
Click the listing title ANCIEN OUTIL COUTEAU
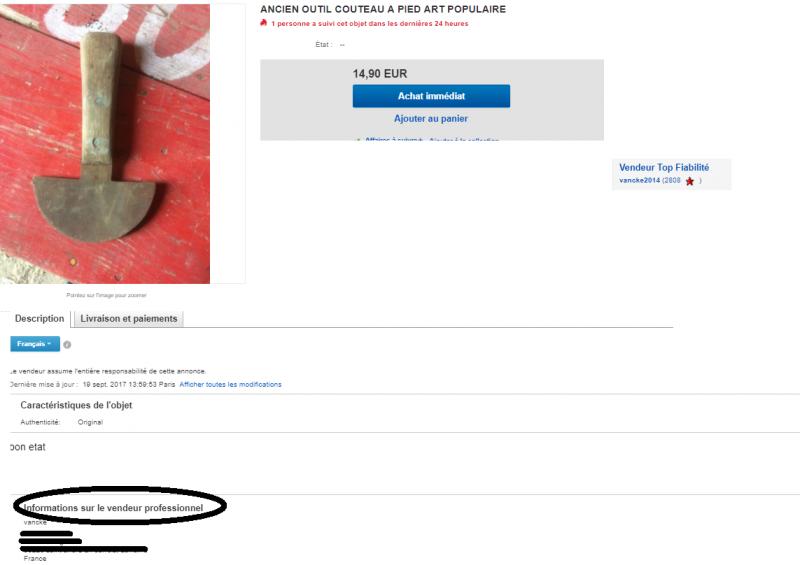pyautogui.click(x=383, y=9)
